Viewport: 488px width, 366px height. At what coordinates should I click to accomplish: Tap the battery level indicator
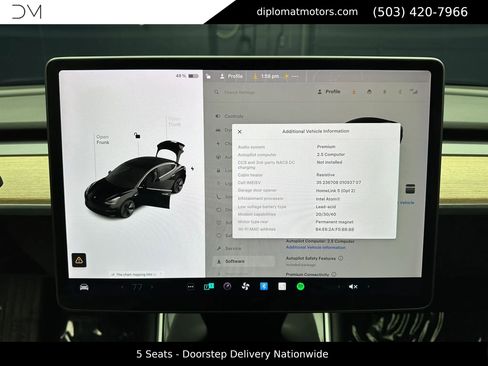[187, 76]
